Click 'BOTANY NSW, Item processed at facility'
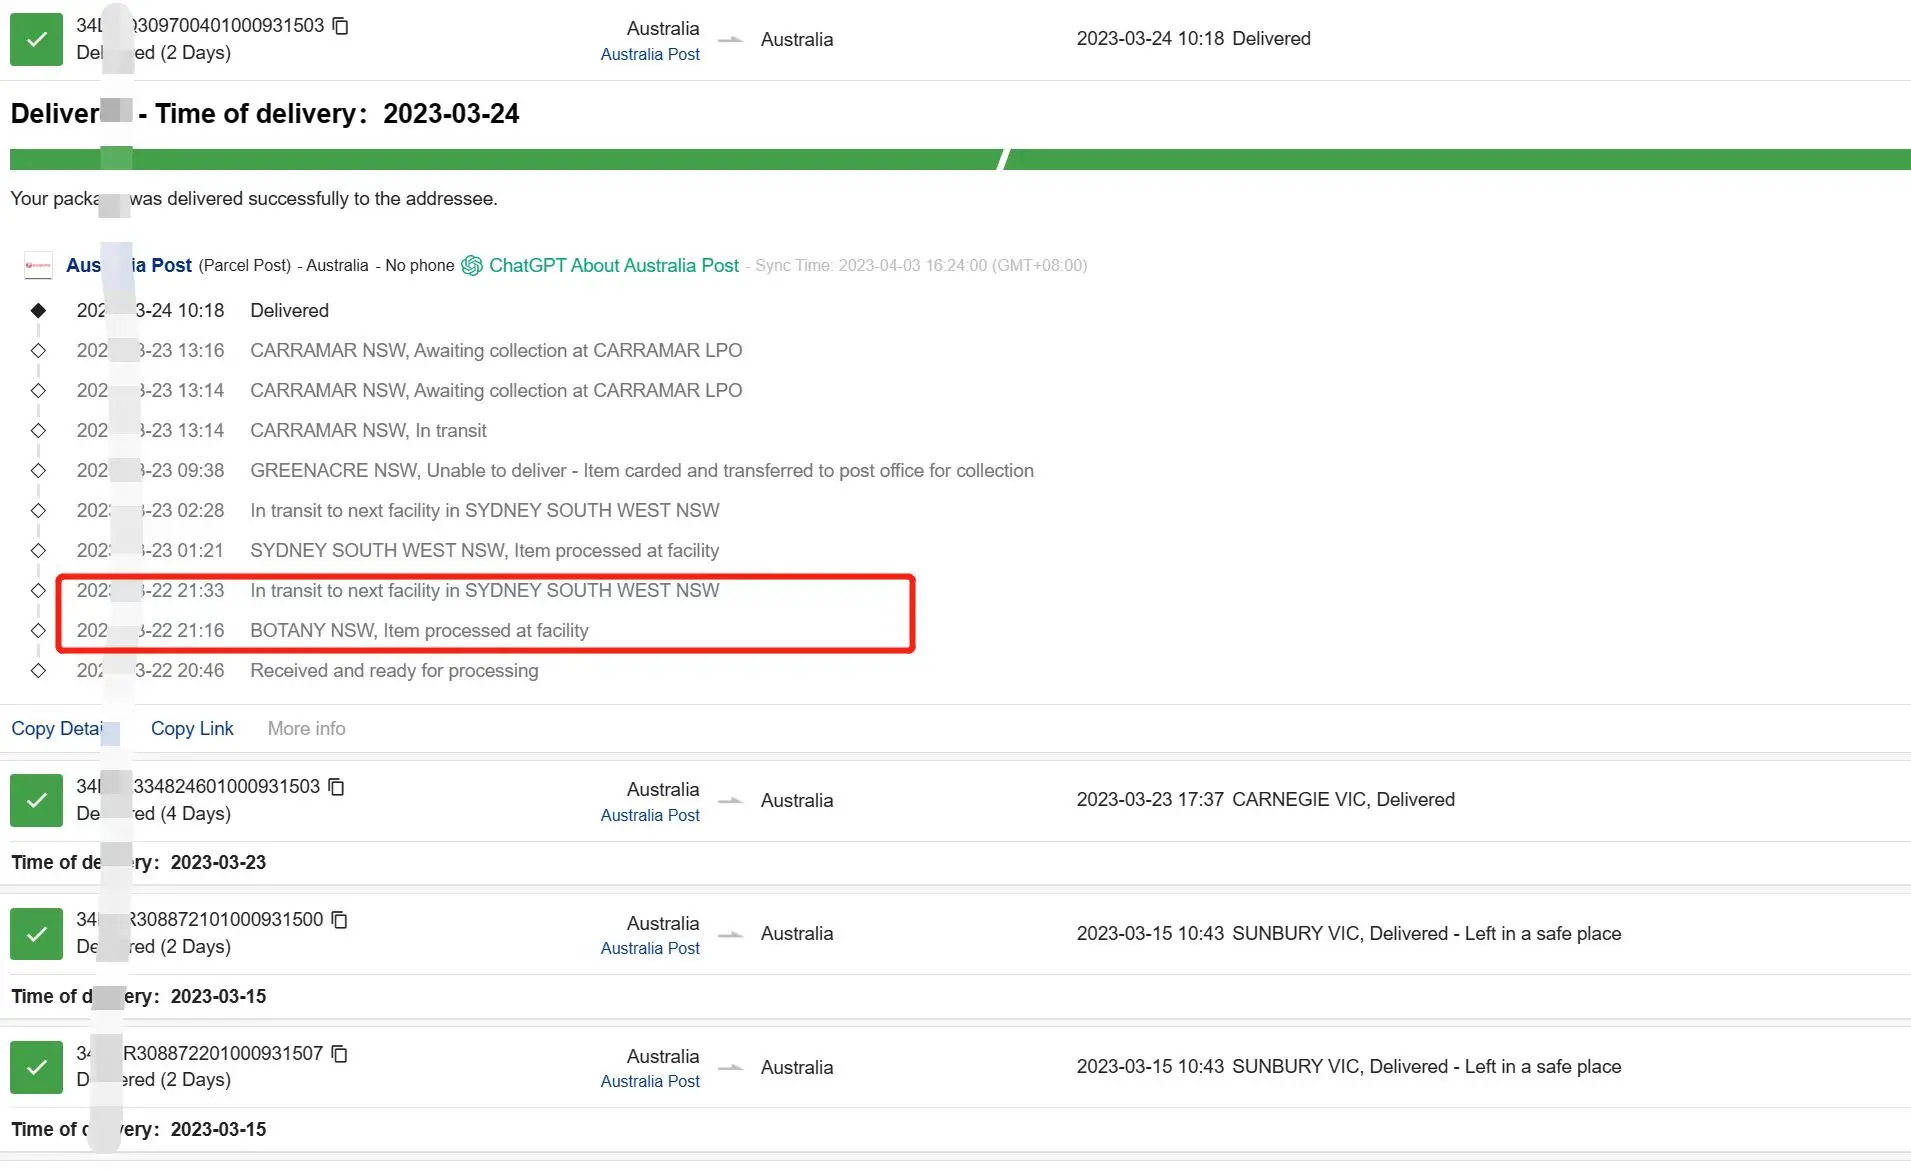 419,631
